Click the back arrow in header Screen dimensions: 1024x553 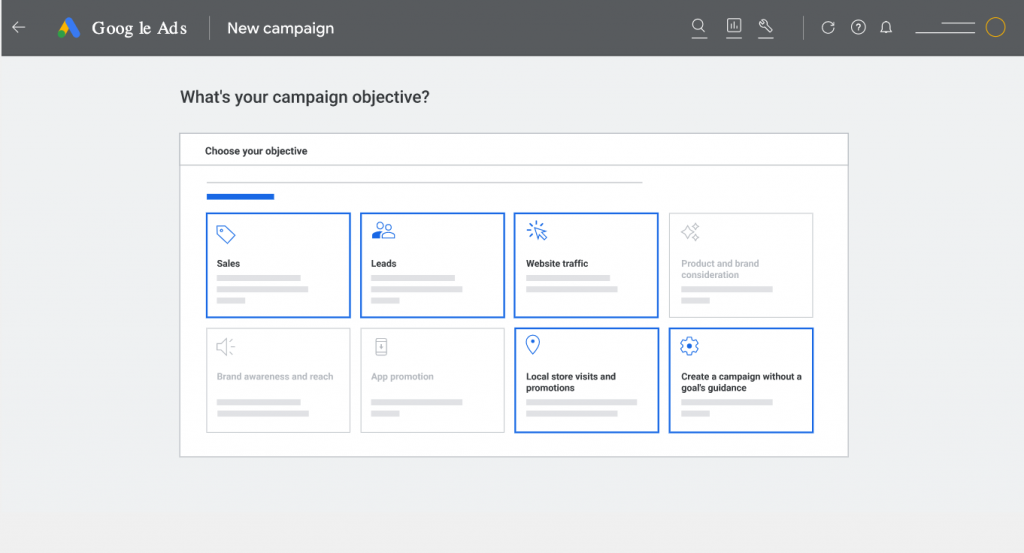pyautogui.click(x=18, y=28)
